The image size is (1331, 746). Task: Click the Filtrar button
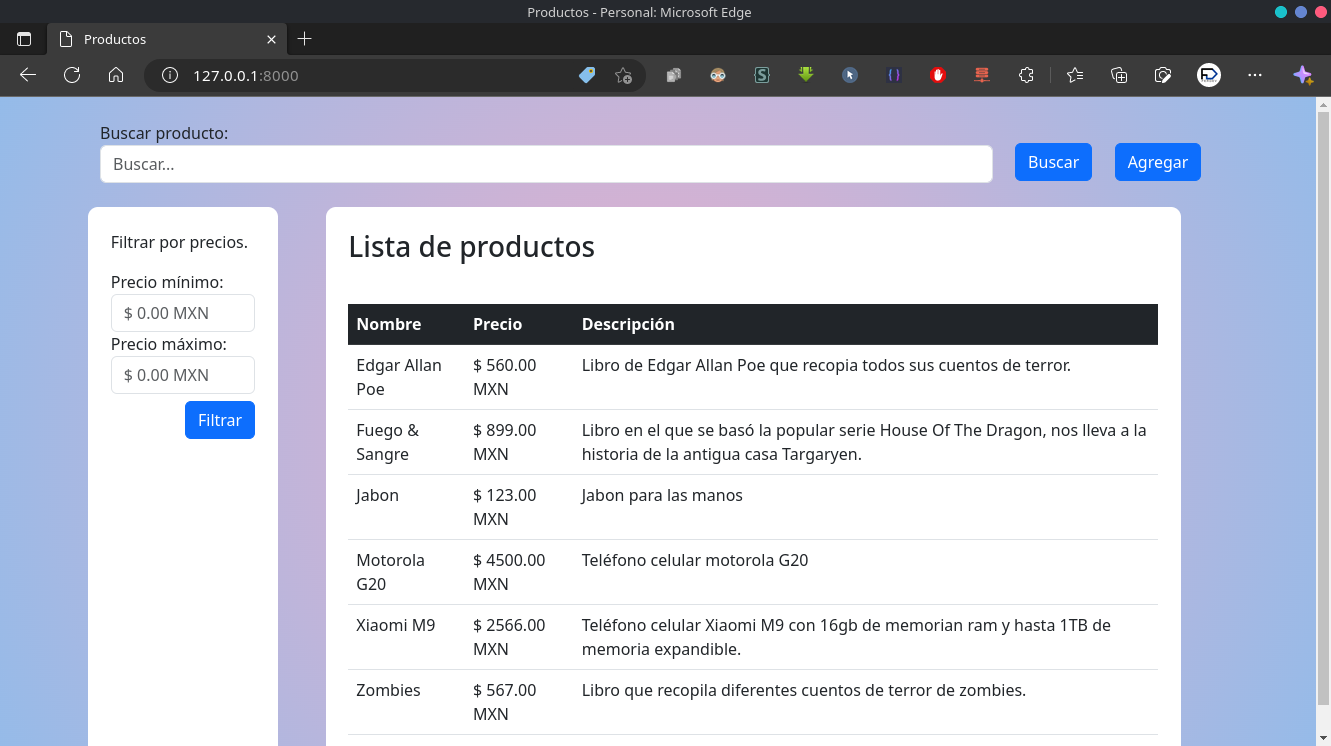(x=220, y=420)
